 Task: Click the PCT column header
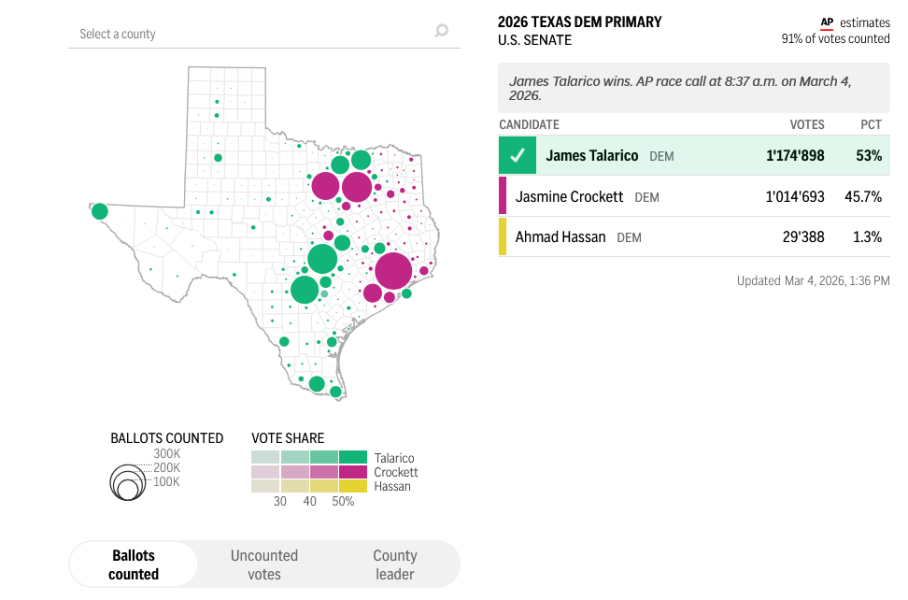pos(871,125)
